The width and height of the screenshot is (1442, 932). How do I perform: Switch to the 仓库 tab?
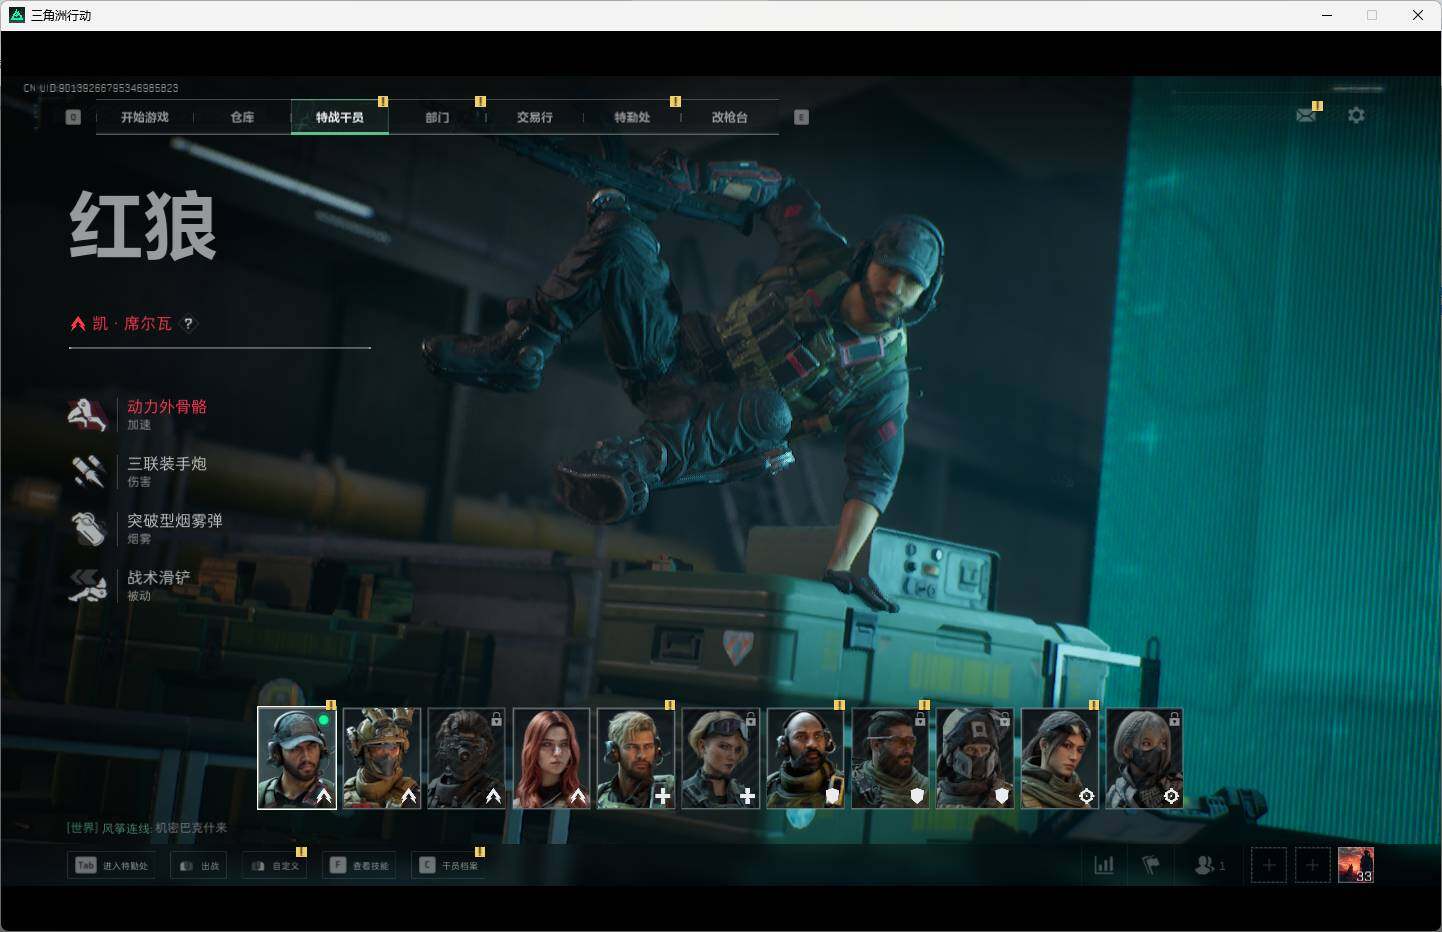pos(242,117)
